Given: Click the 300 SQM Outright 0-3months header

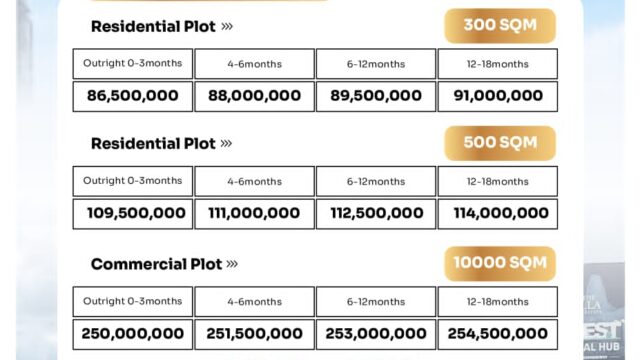Looking at the screenshot, I should [133, 64].
